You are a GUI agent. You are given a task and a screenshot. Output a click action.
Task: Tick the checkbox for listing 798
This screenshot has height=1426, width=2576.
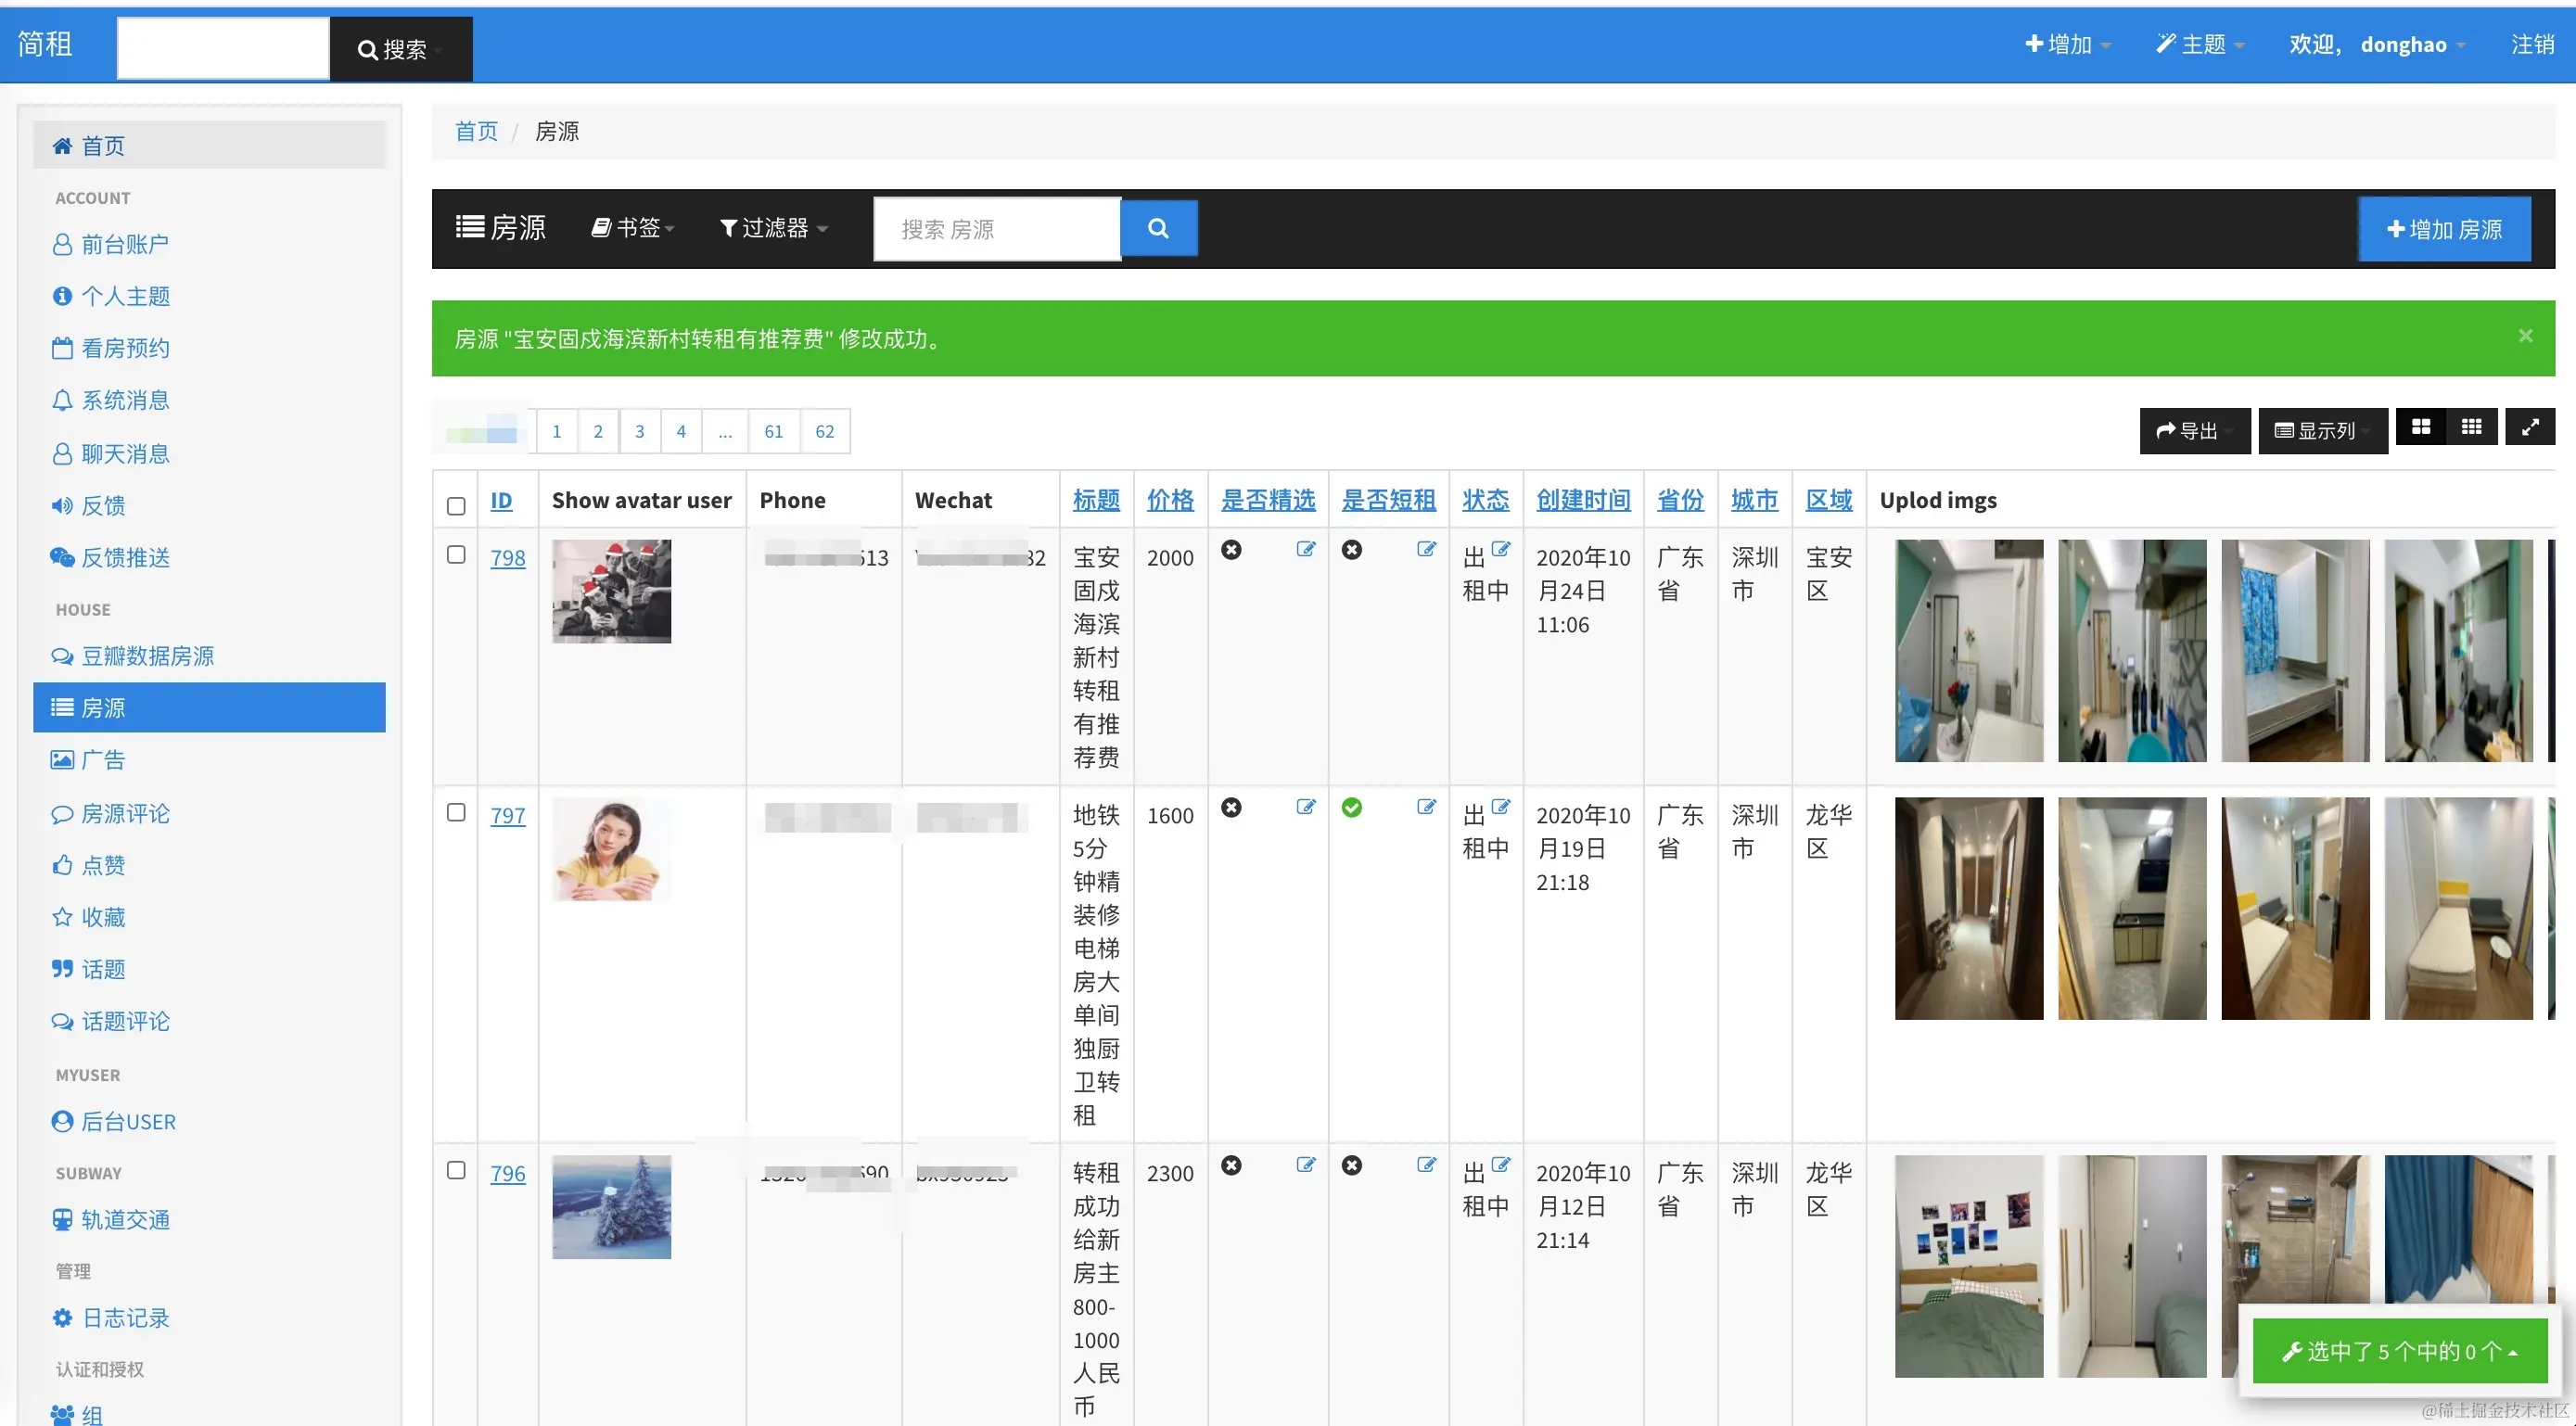tap(456, 555)
